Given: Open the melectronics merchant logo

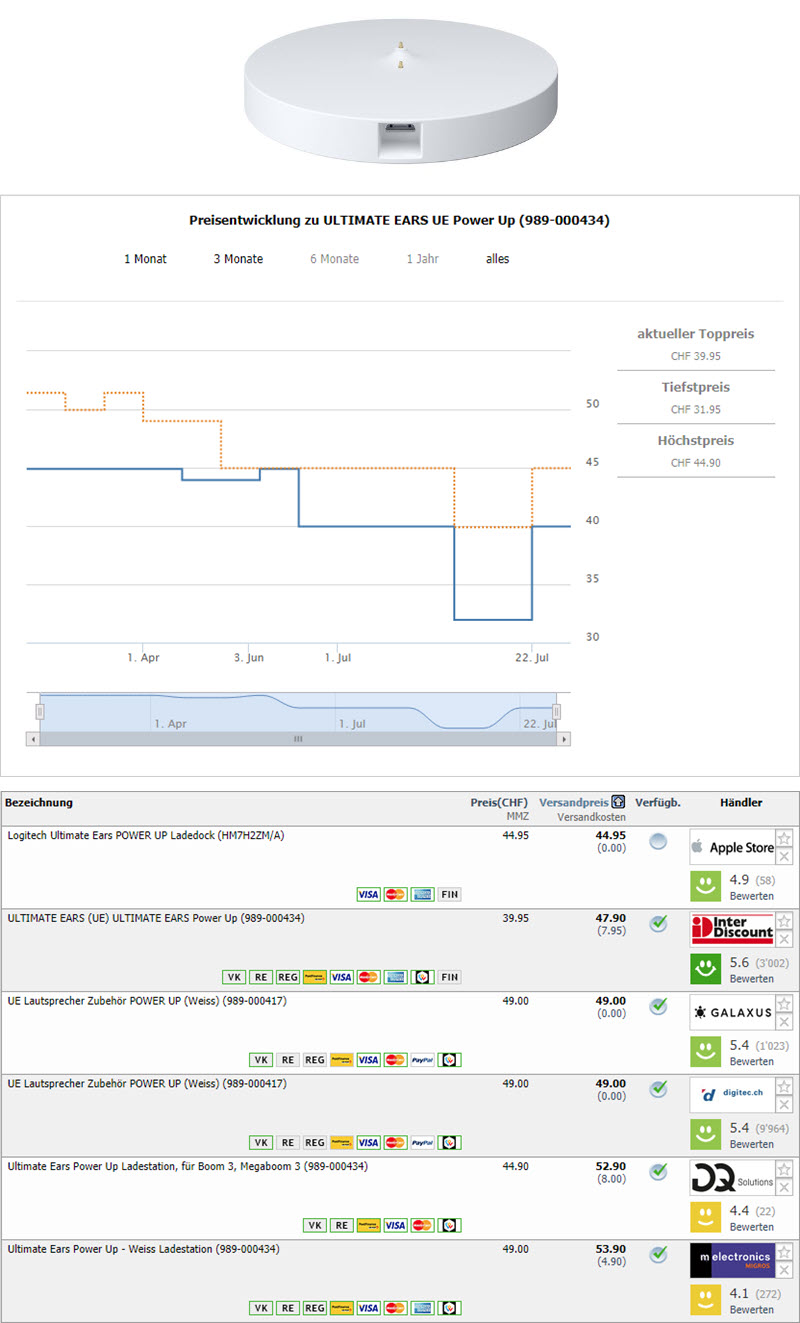Looking at the screenshot, I should coord(732,1260).
